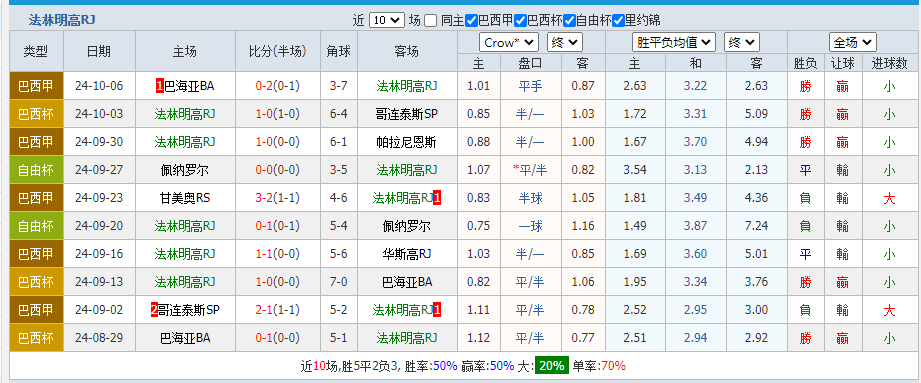Viewport: 921px width, 383px height.
Task: Click the 70% odd rate after 单率
Action: click(x=613, y=366)
